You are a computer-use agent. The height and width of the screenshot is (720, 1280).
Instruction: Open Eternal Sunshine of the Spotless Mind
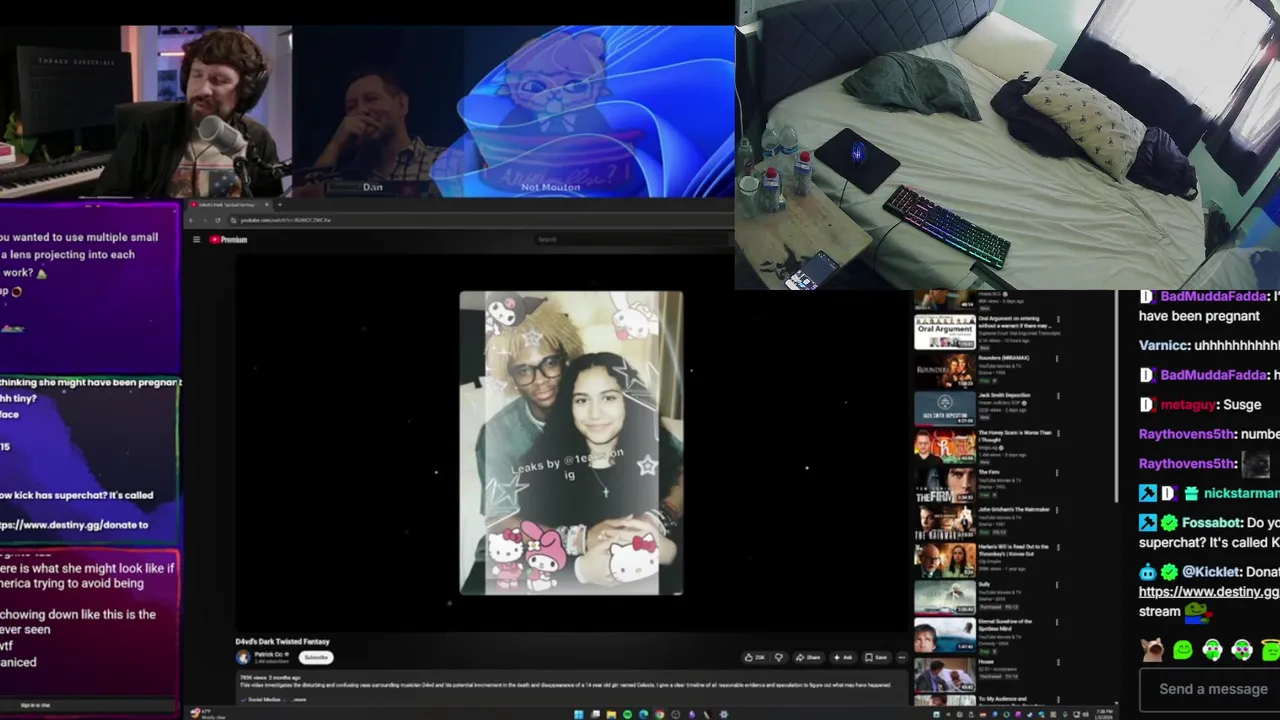pos(944,633)
